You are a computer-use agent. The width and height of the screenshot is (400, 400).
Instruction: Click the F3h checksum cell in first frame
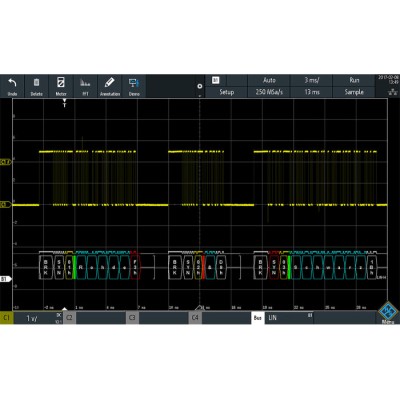[x=135, y=267]
